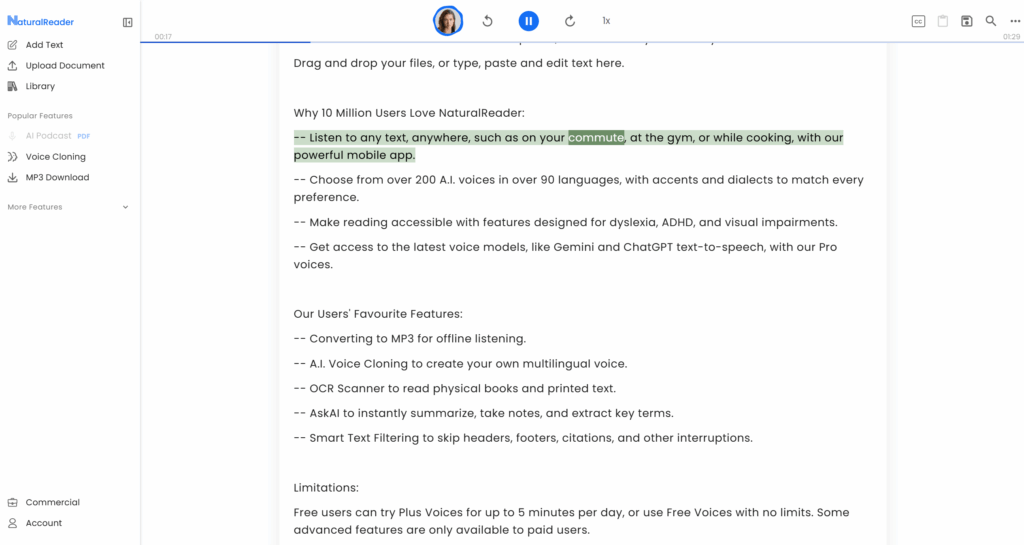Toggle closed captions CC icon
This screenshot has width=1024, height=545.
tap(918, 21)
